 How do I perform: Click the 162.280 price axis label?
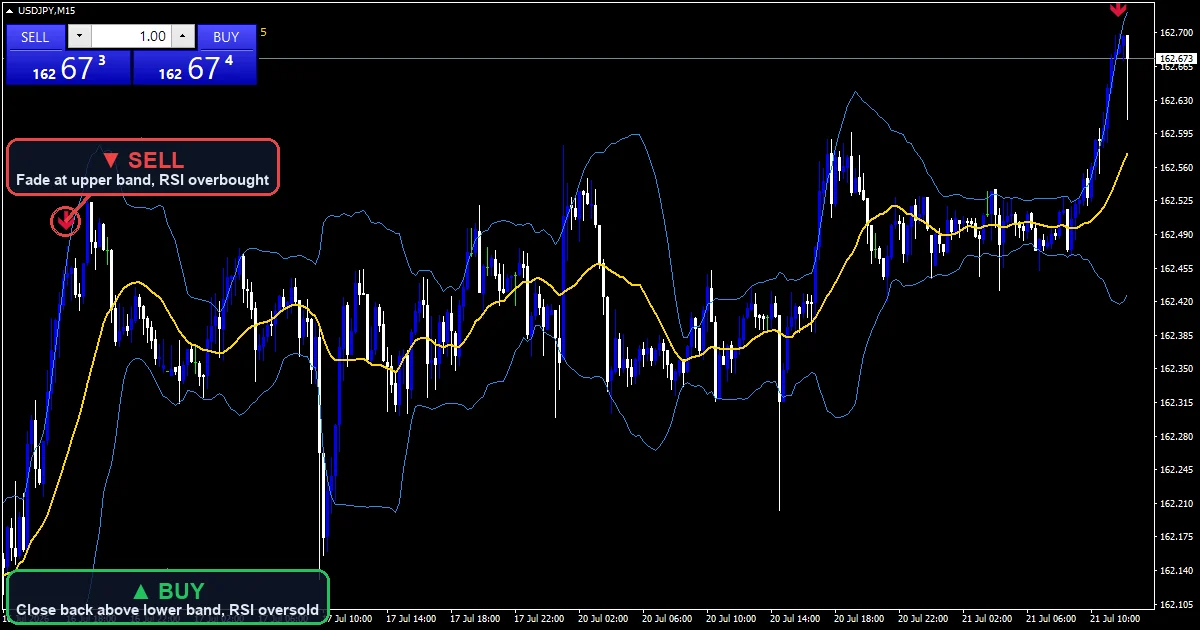(1175, 436)
